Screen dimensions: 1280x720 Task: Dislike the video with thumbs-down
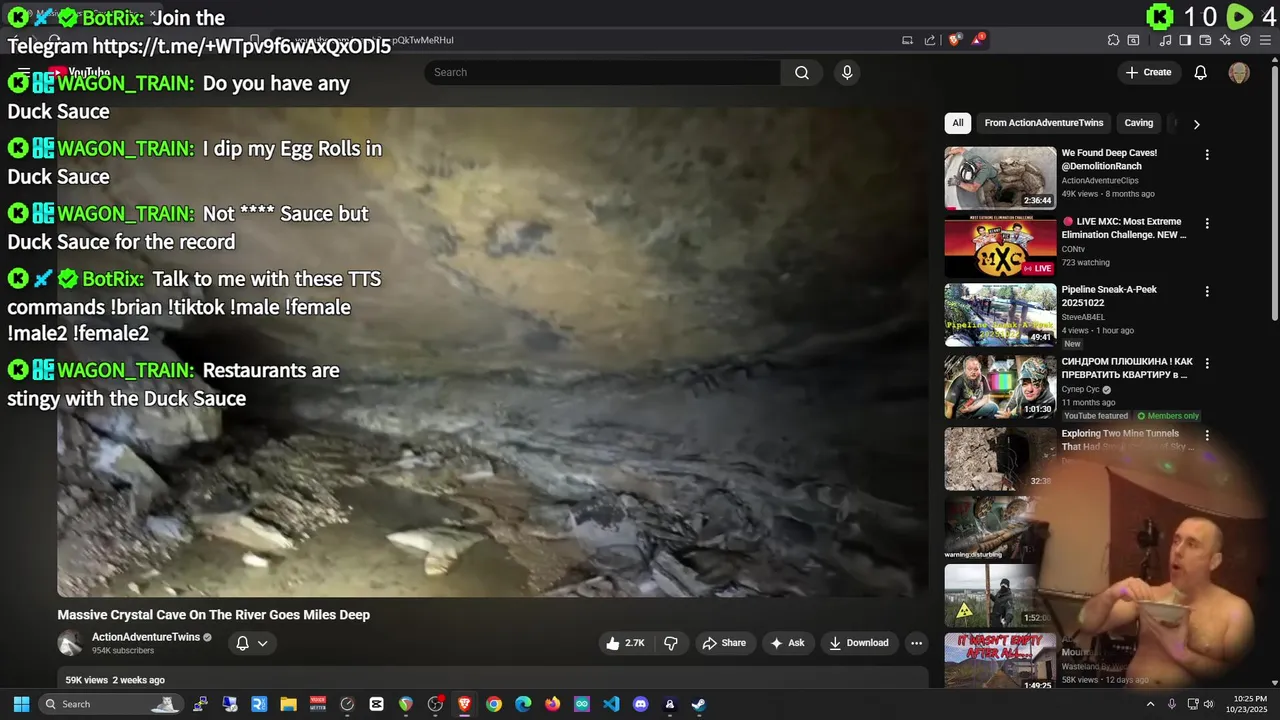pos(671,643)
